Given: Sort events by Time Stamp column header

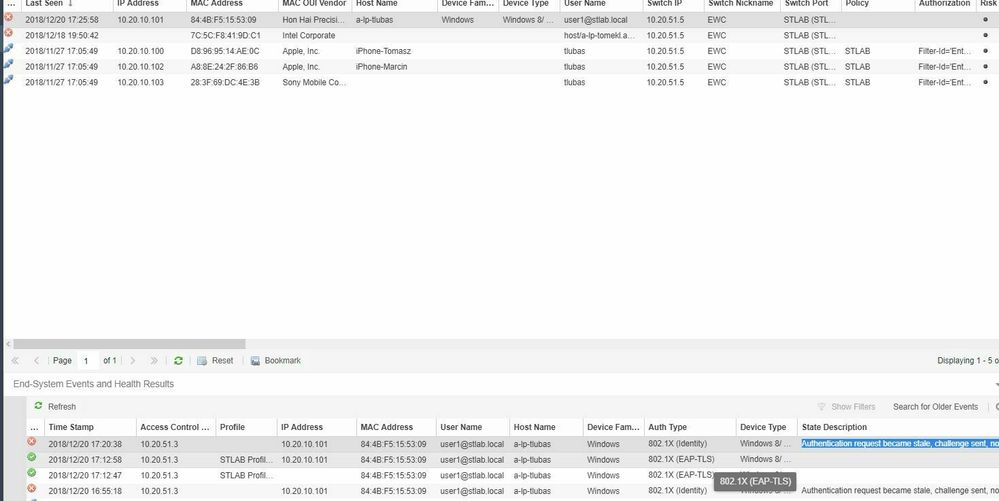Looking at the screenshot, I should tap(72, 427).
